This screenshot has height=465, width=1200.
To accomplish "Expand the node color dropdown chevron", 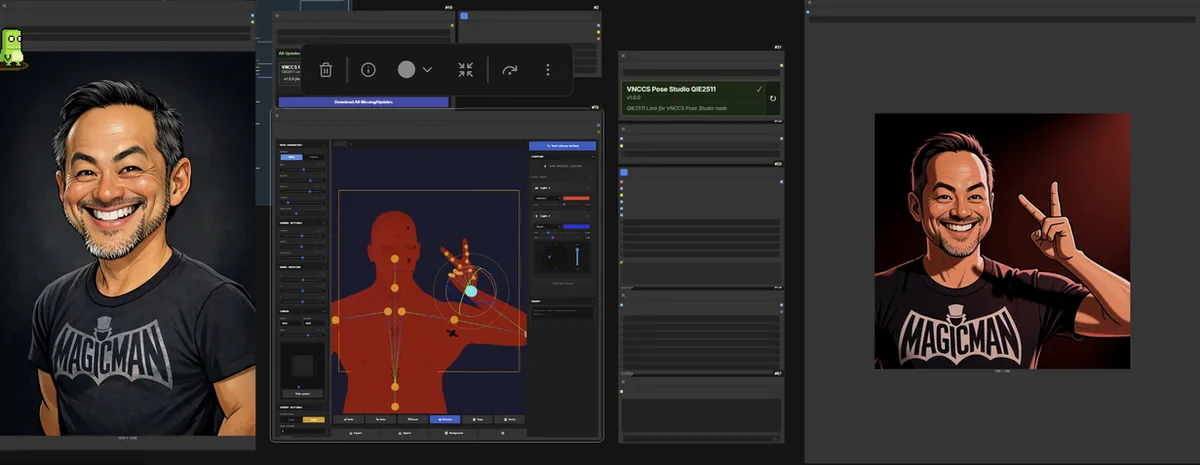I will coord(427,70).
